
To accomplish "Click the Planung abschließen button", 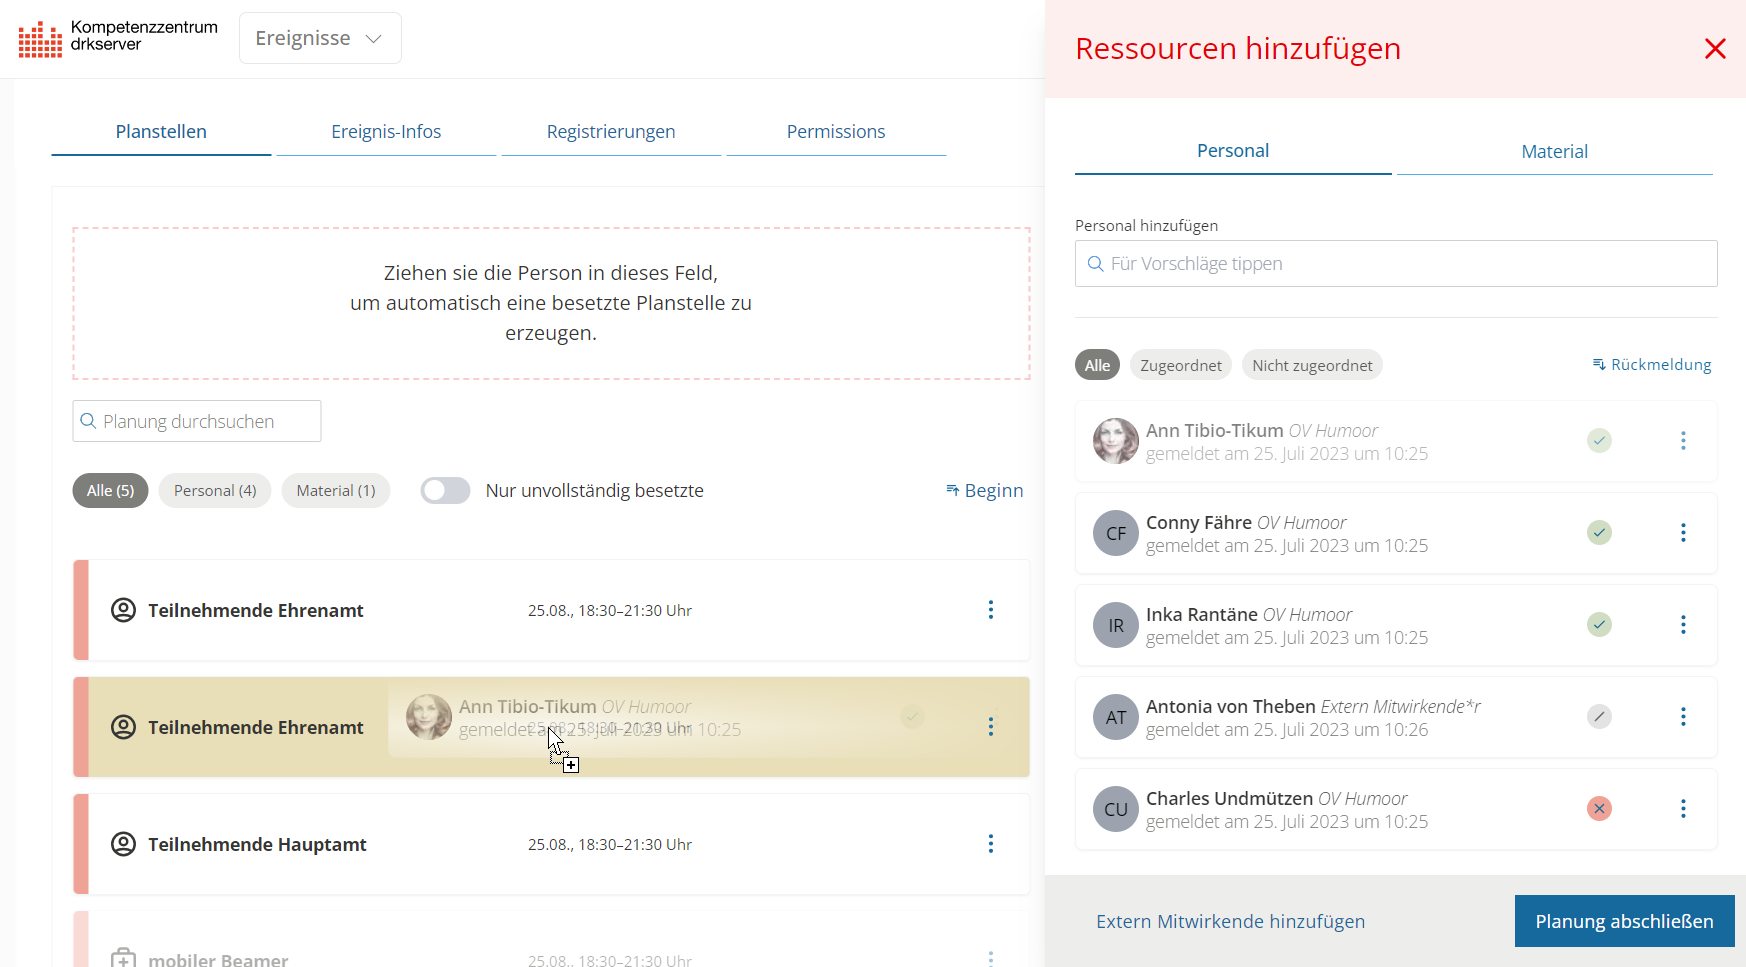I will 1624,921.
